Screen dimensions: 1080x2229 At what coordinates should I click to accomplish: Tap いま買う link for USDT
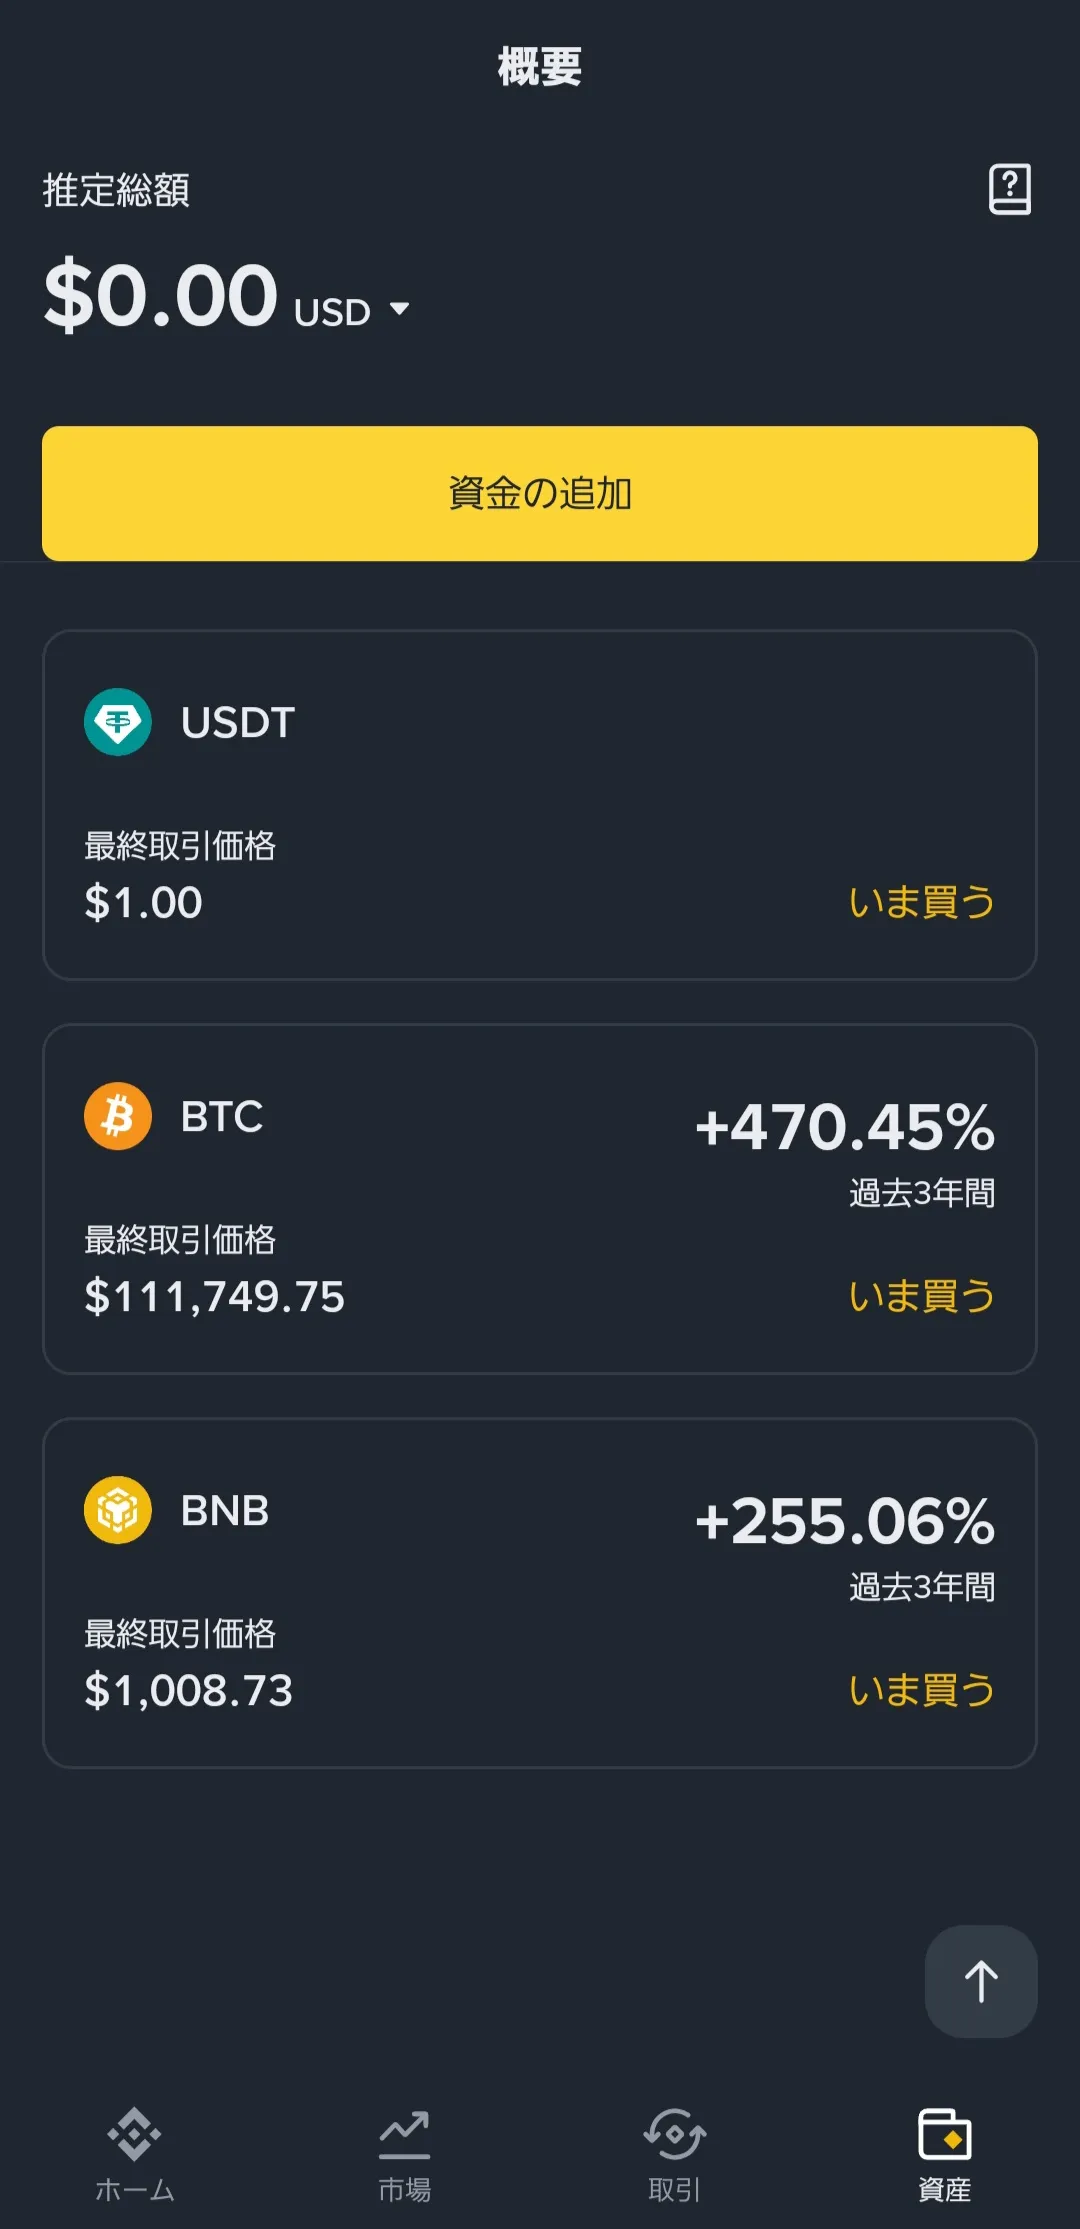tap(921, 902)
